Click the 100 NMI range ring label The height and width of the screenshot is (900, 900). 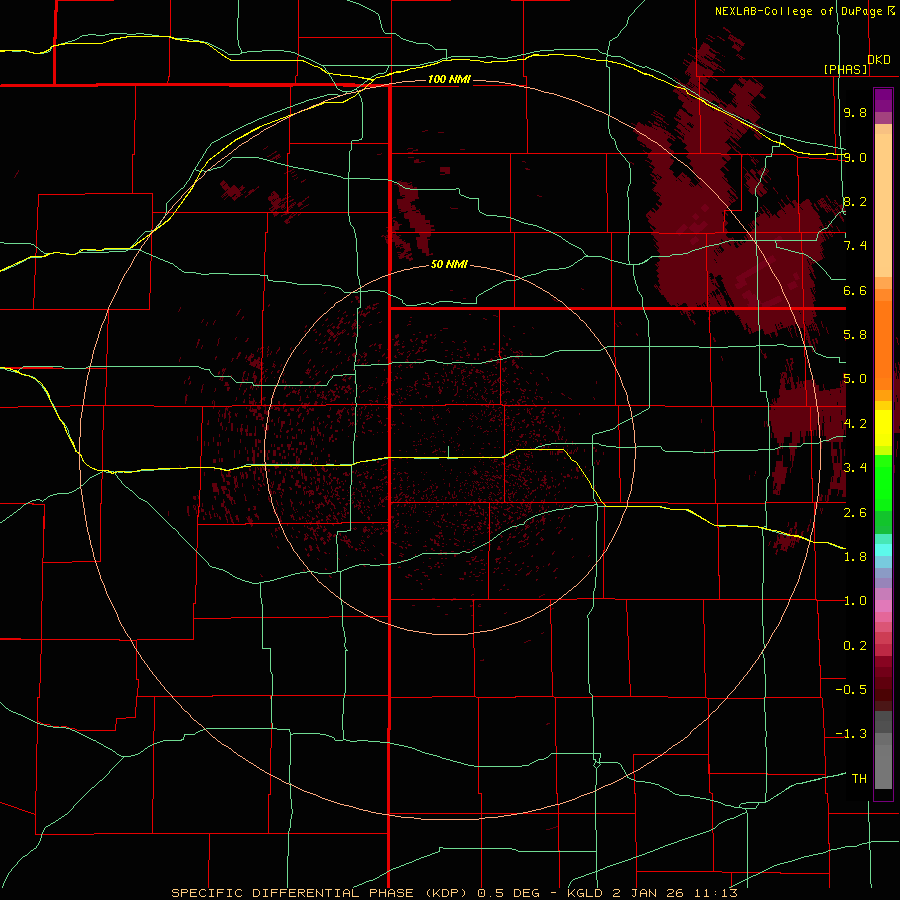[x=449, y=79]
